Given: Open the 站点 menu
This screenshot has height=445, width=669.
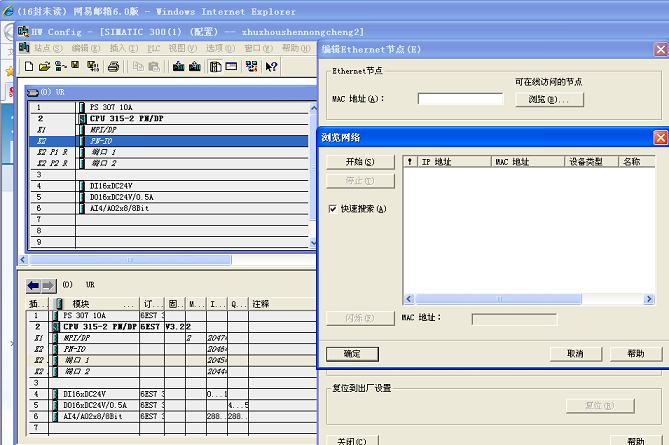Looking at the screenshot, I should [x=48, y=48].
